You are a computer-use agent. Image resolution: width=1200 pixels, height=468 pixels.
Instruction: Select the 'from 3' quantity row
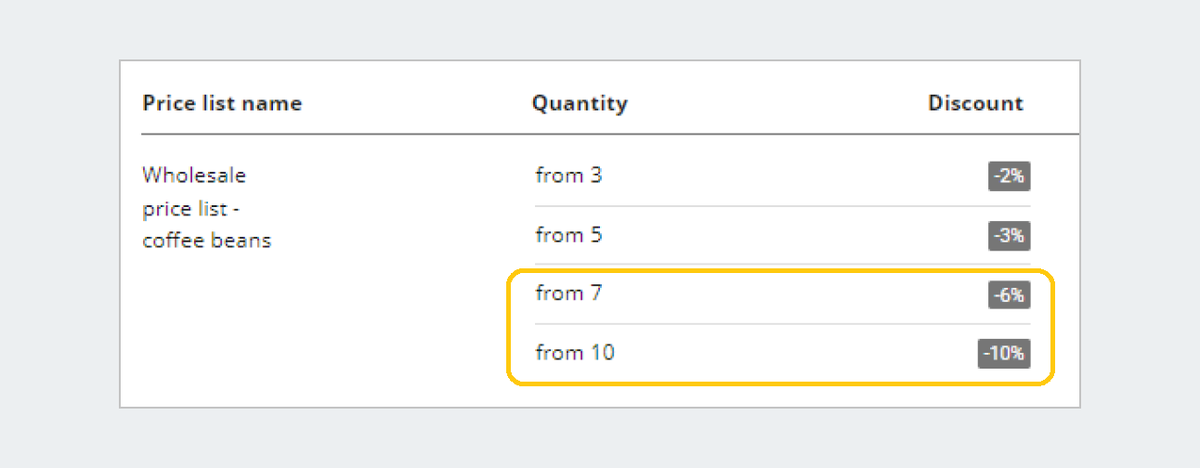coord(782,176)
